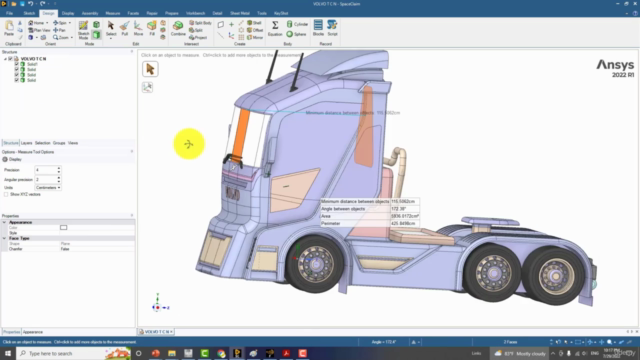Click the Area measurement value
The width and height of the screenshot is (640, 360).
pos(404,216)
